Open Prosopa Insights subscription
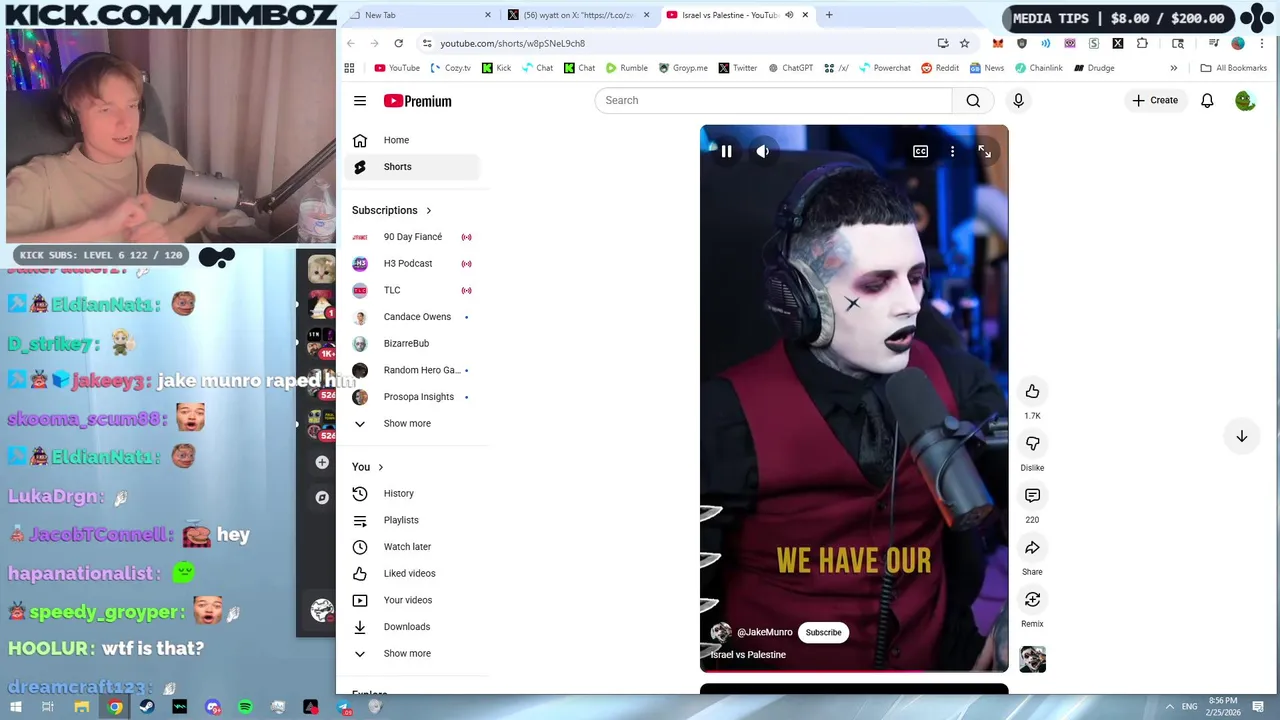This screenshot has width=1280, height=720. pos(412,397)
